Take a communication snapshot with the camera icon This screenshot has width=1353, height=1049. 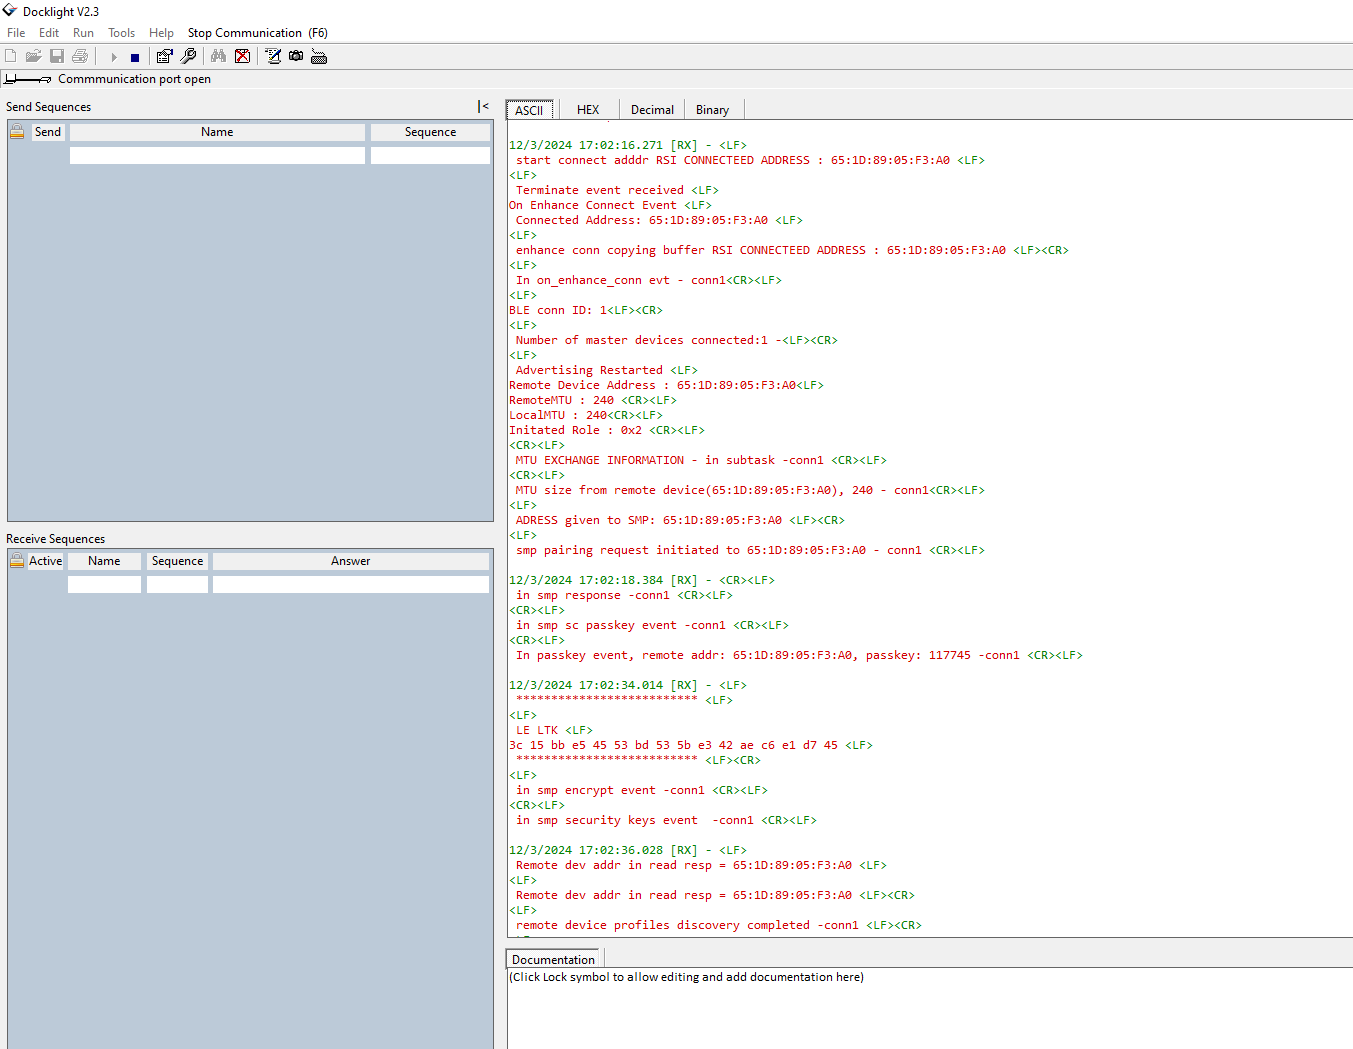[295, 55]
